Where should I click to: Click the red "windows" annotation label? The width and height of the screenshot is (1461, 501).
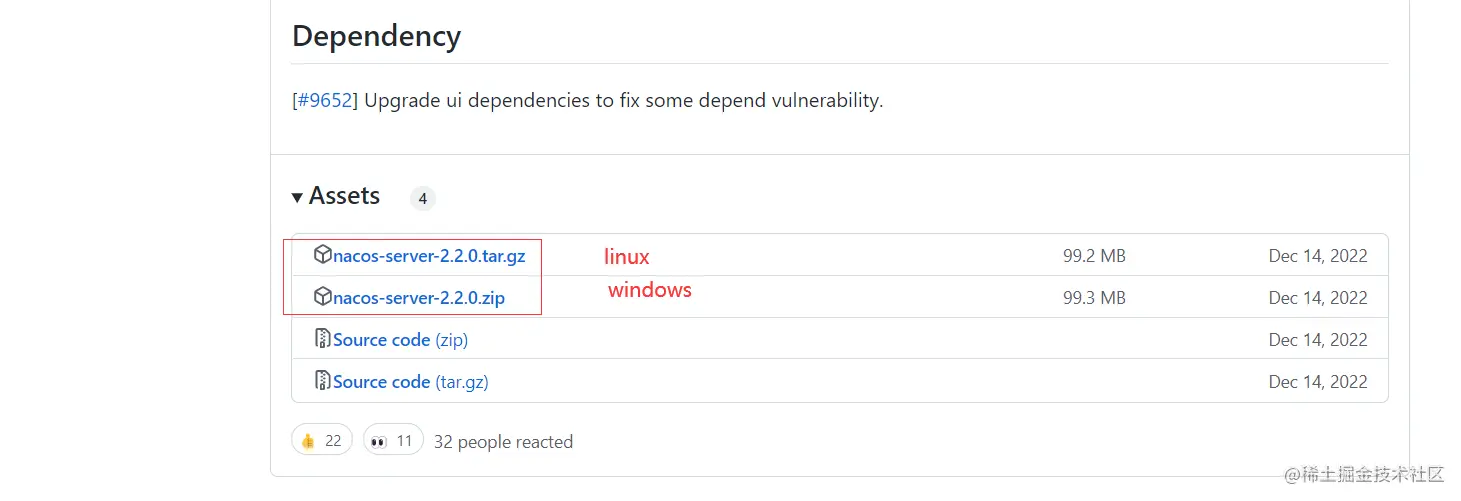pos(650,290)
